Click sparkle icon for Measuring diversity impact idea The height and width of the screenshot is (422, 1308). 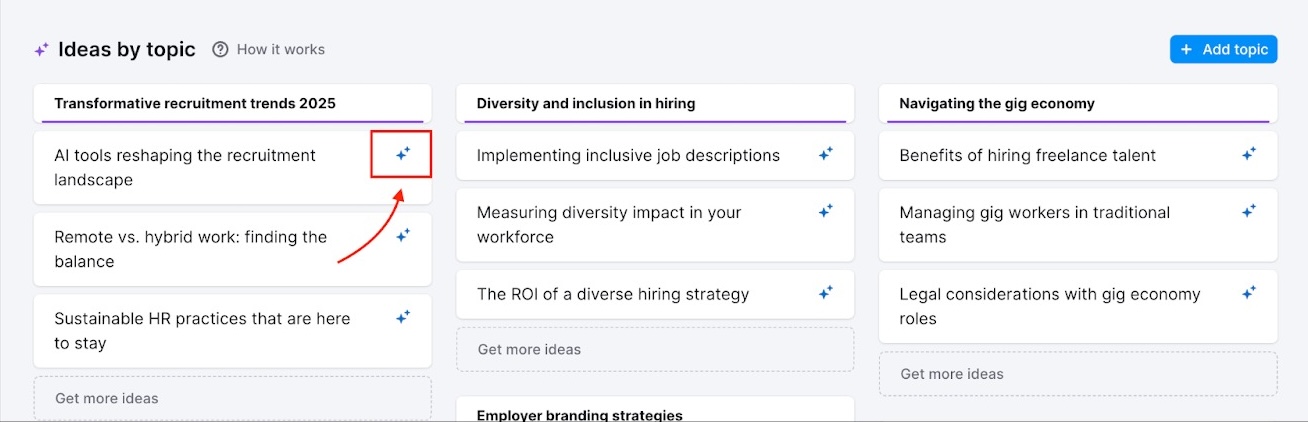point(826,211)
